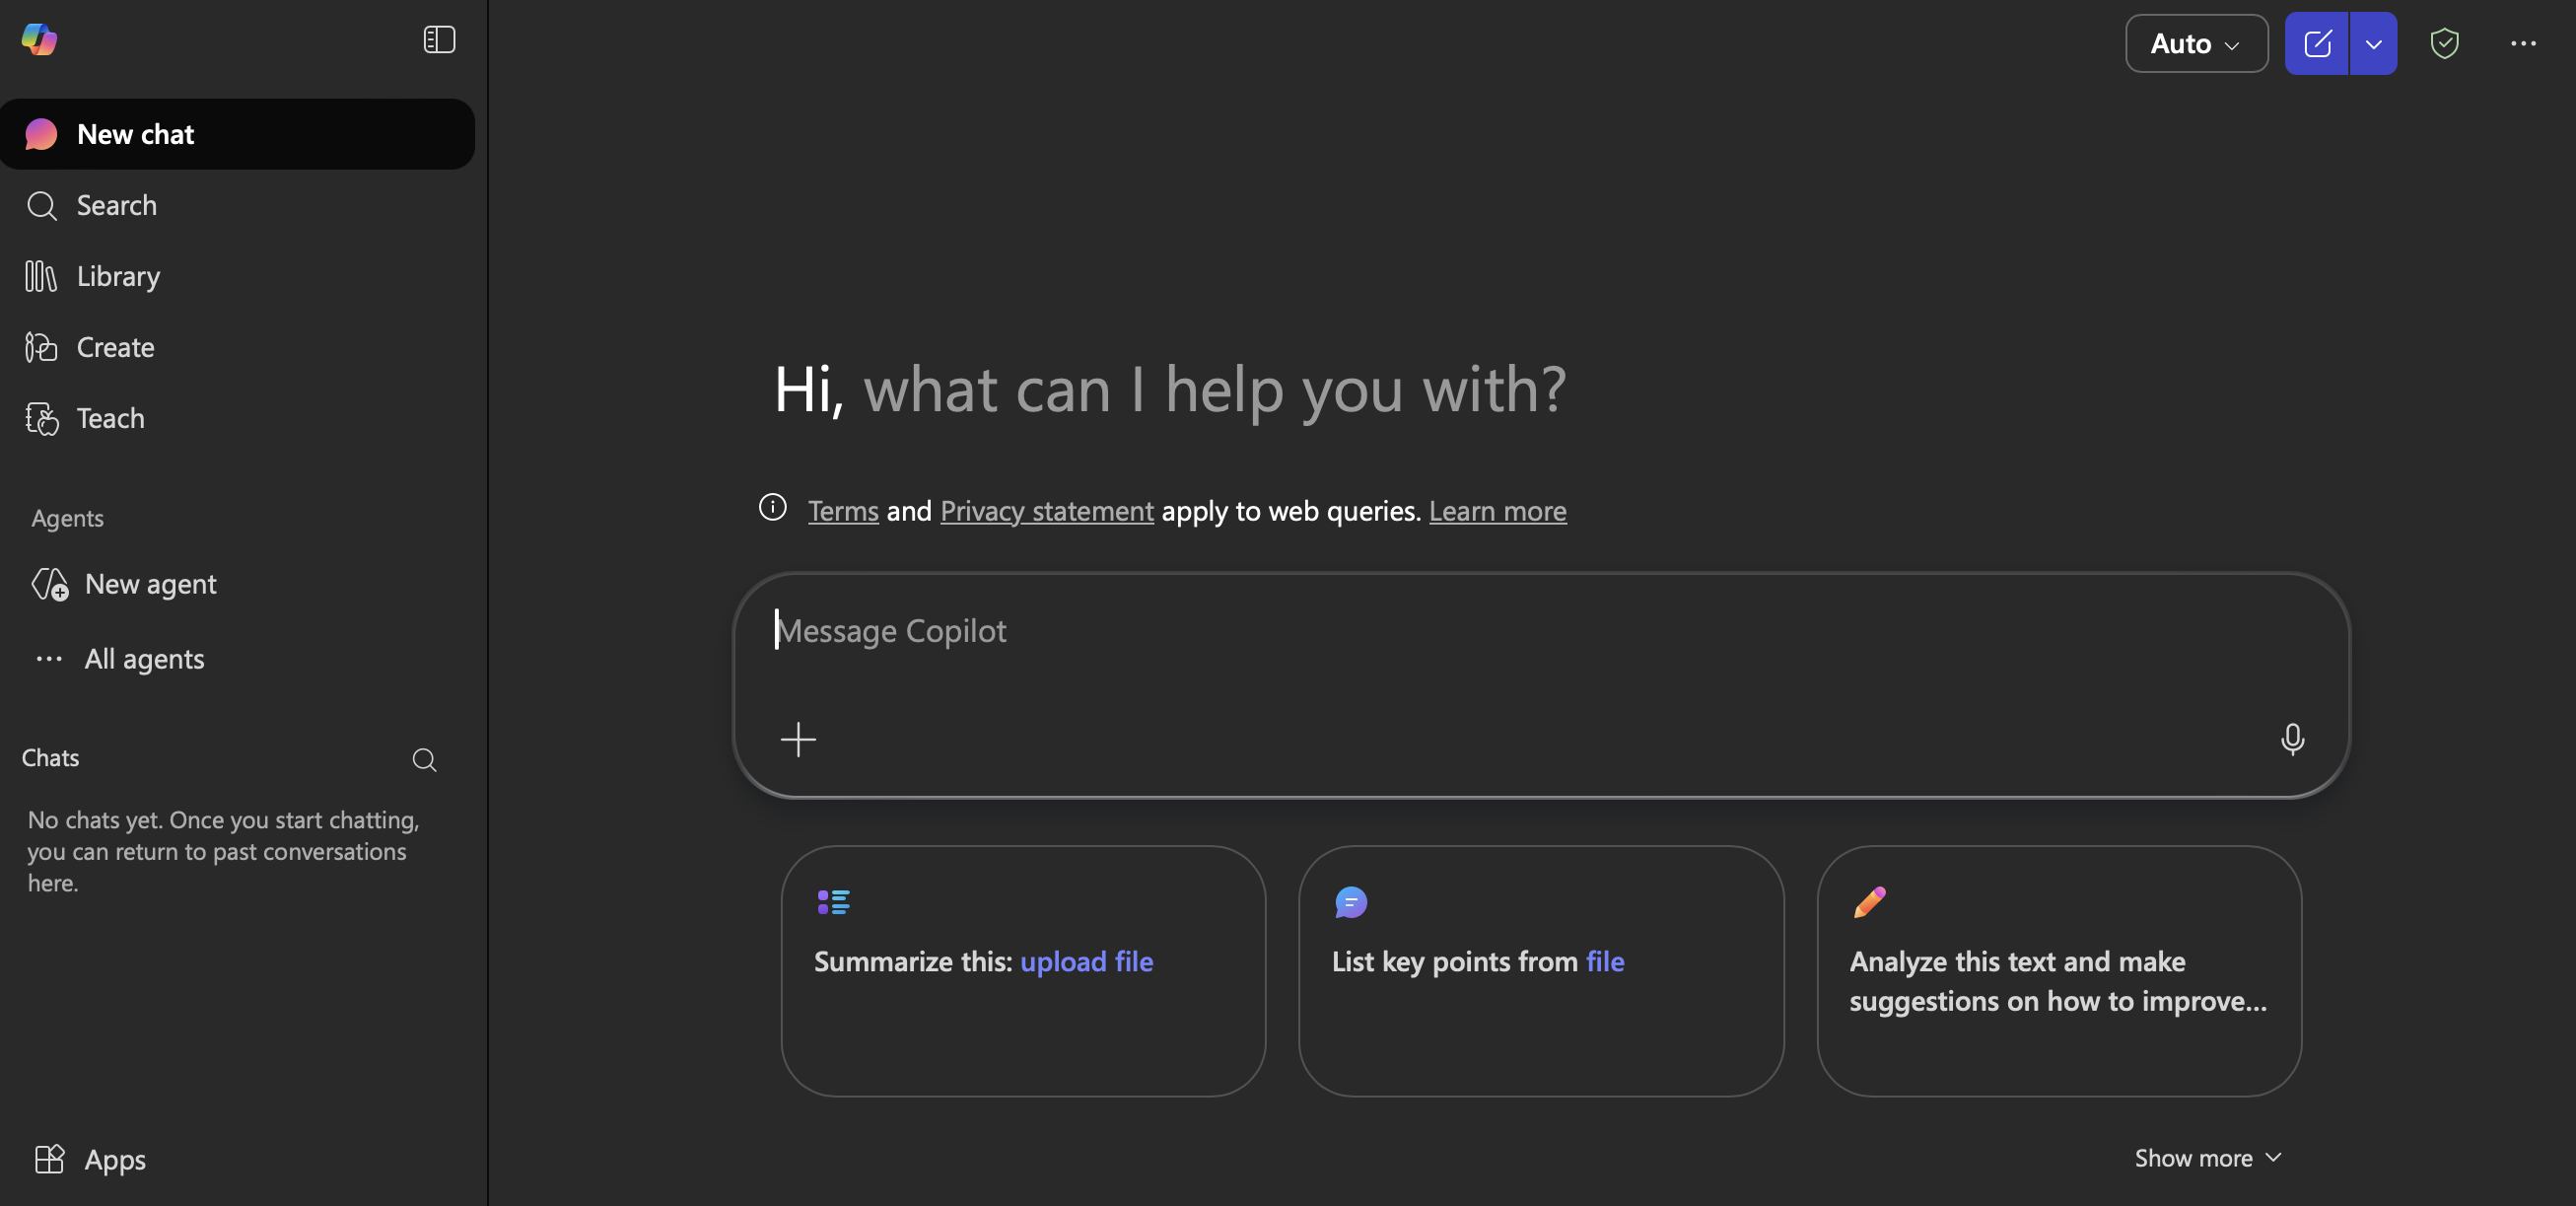Open the Privacy statement link
Viewport: 2576px width, 1206px height.
click(1047, 510)
